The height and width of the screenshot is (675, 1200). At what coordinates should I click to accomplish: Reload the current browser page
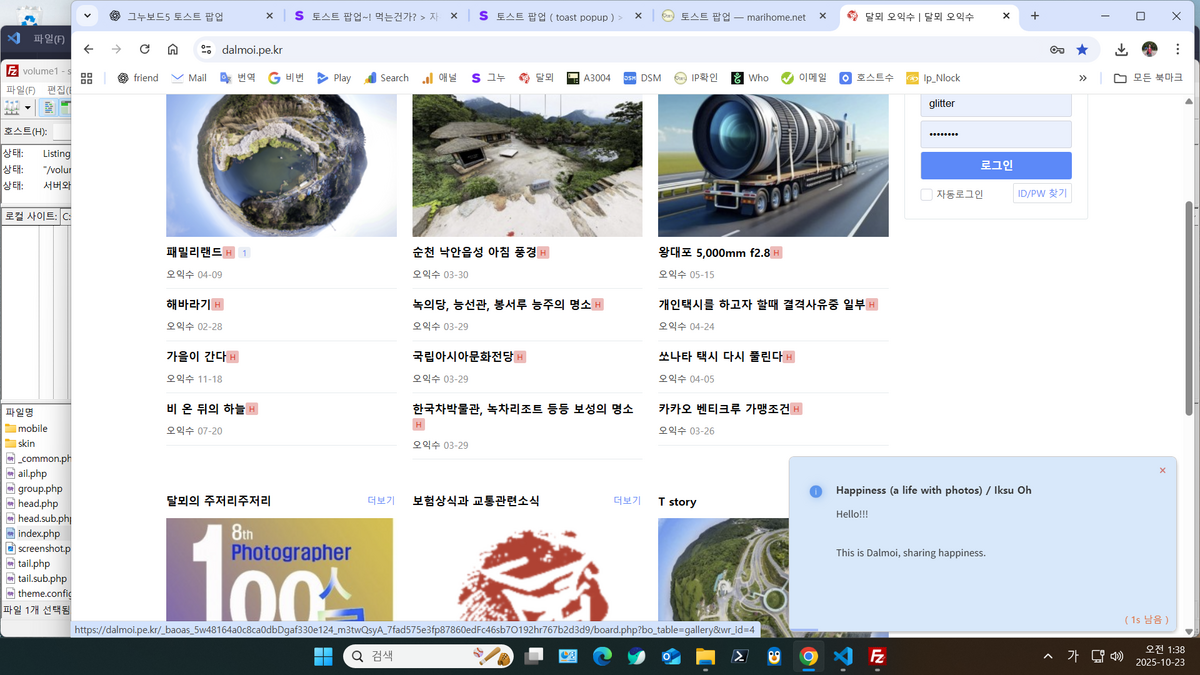(145, 49)
